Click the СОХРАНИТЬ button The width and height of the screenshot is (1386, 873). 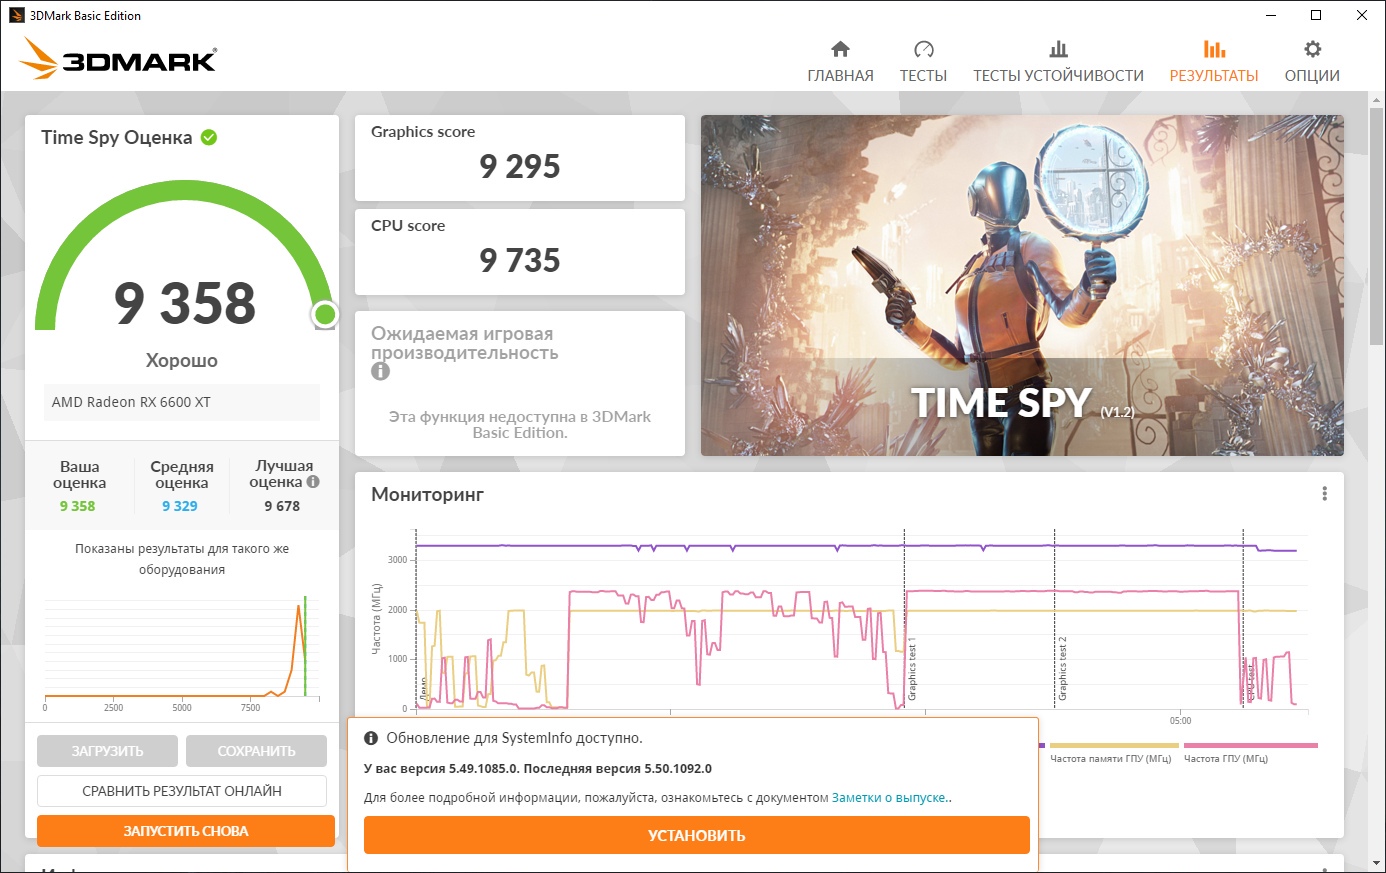click(257, 751)
